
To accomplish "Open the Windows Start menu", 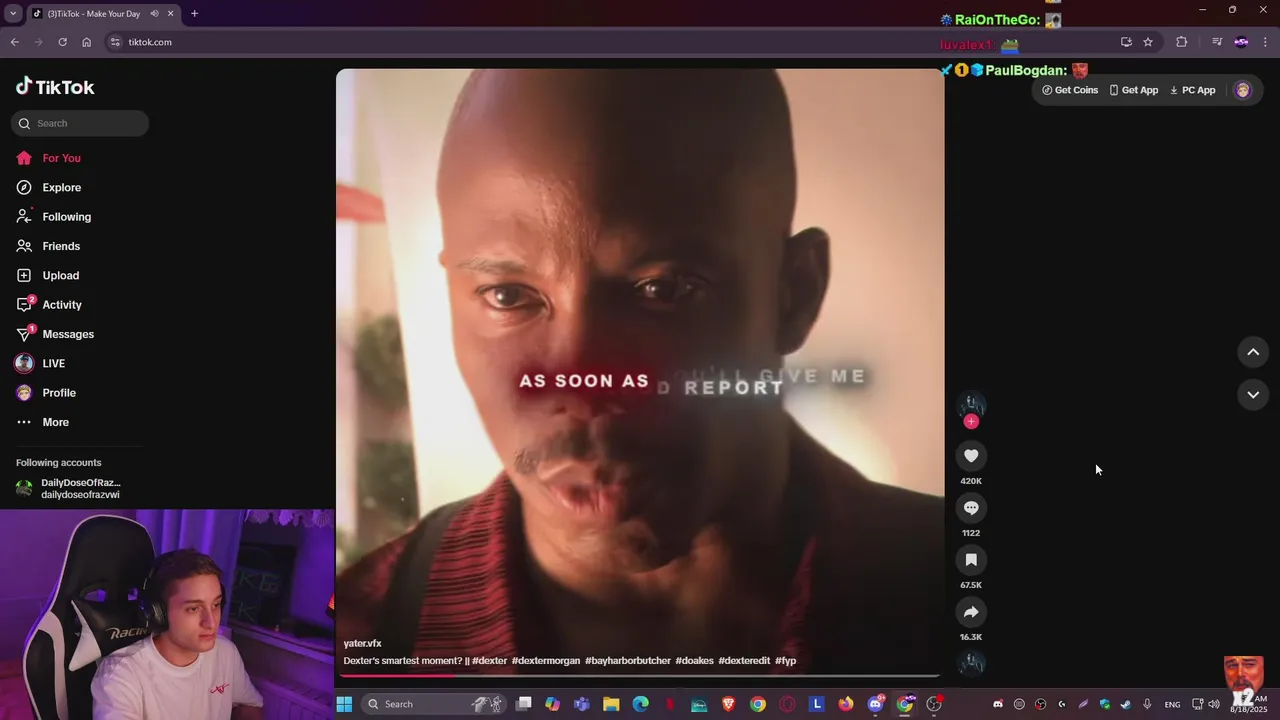I will 344,704.
